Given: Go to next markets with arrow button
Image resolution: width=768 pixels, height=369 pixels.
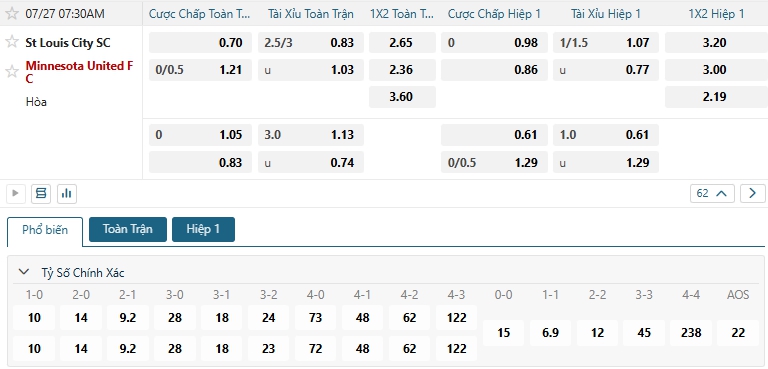Looking at the screenshot, I should 752,194.
